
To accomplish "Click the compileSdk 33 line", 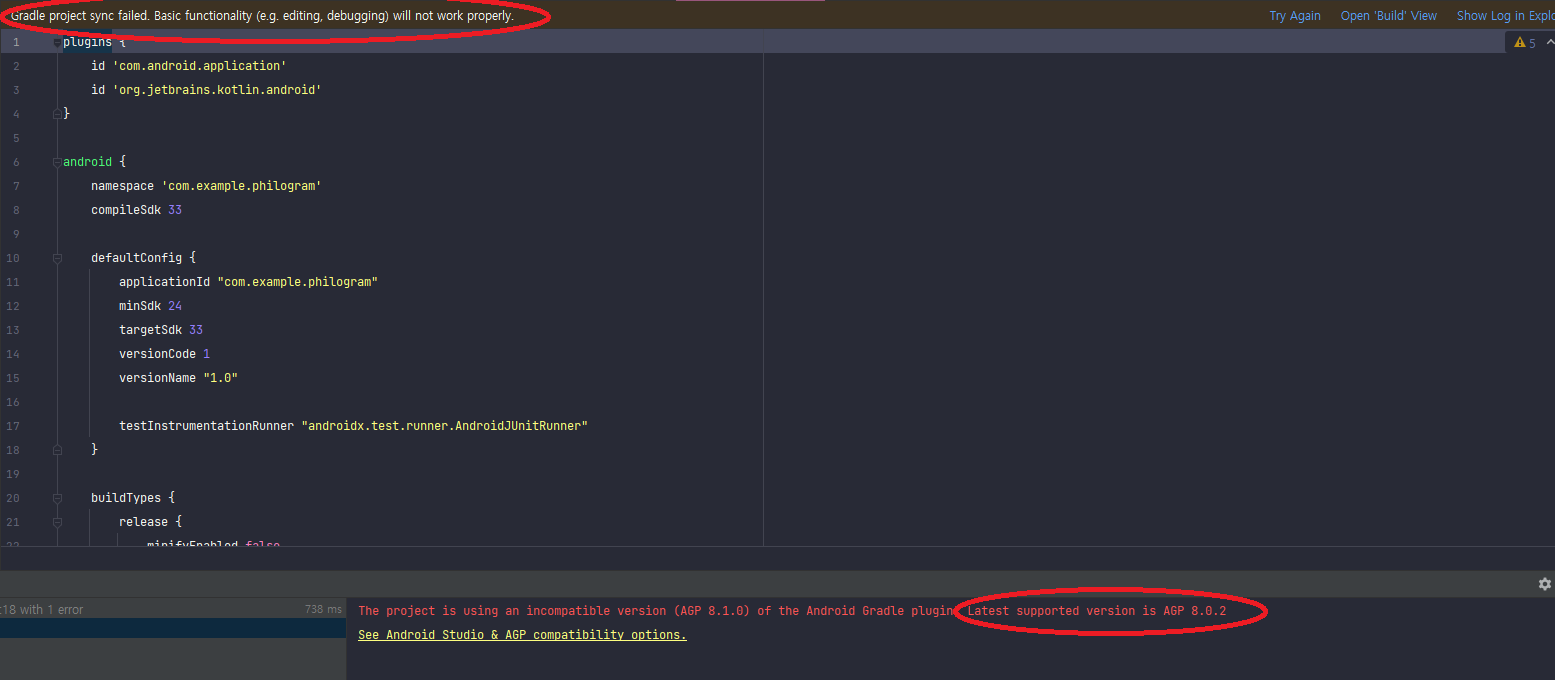I will (x=136, y=210).
